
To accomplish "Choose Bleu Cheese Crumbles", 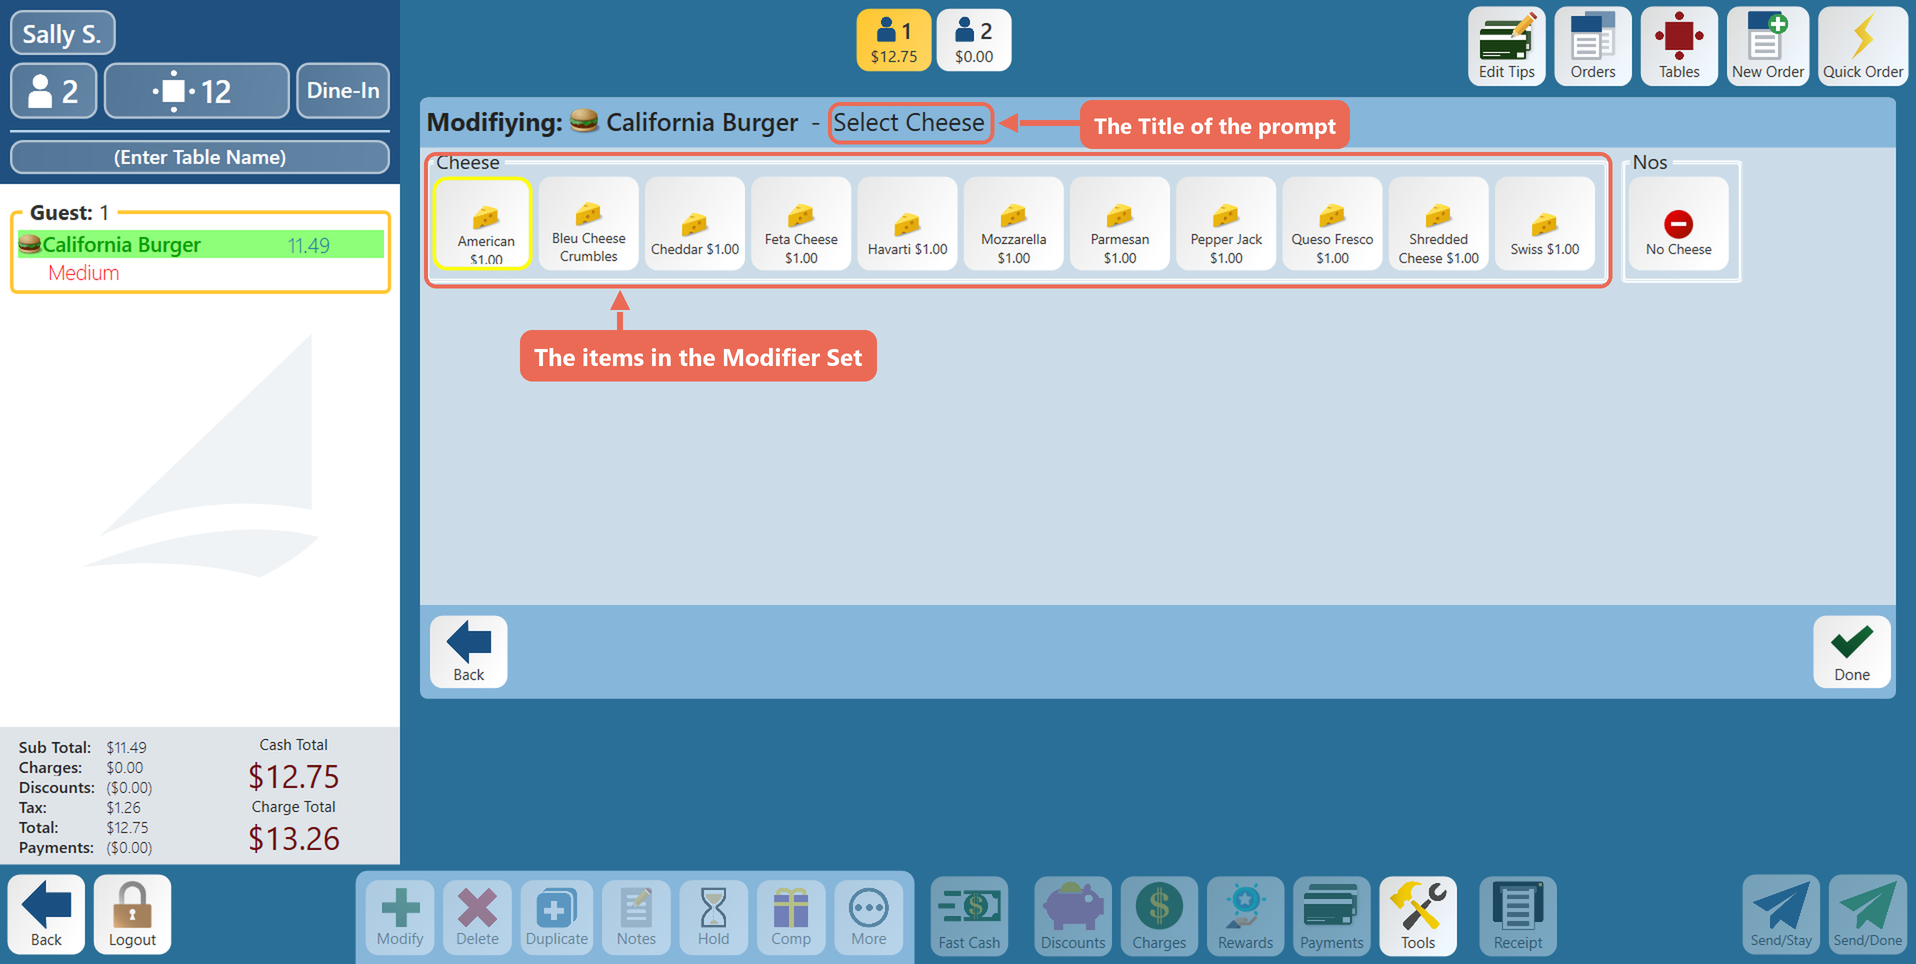I will pos(588,224).
